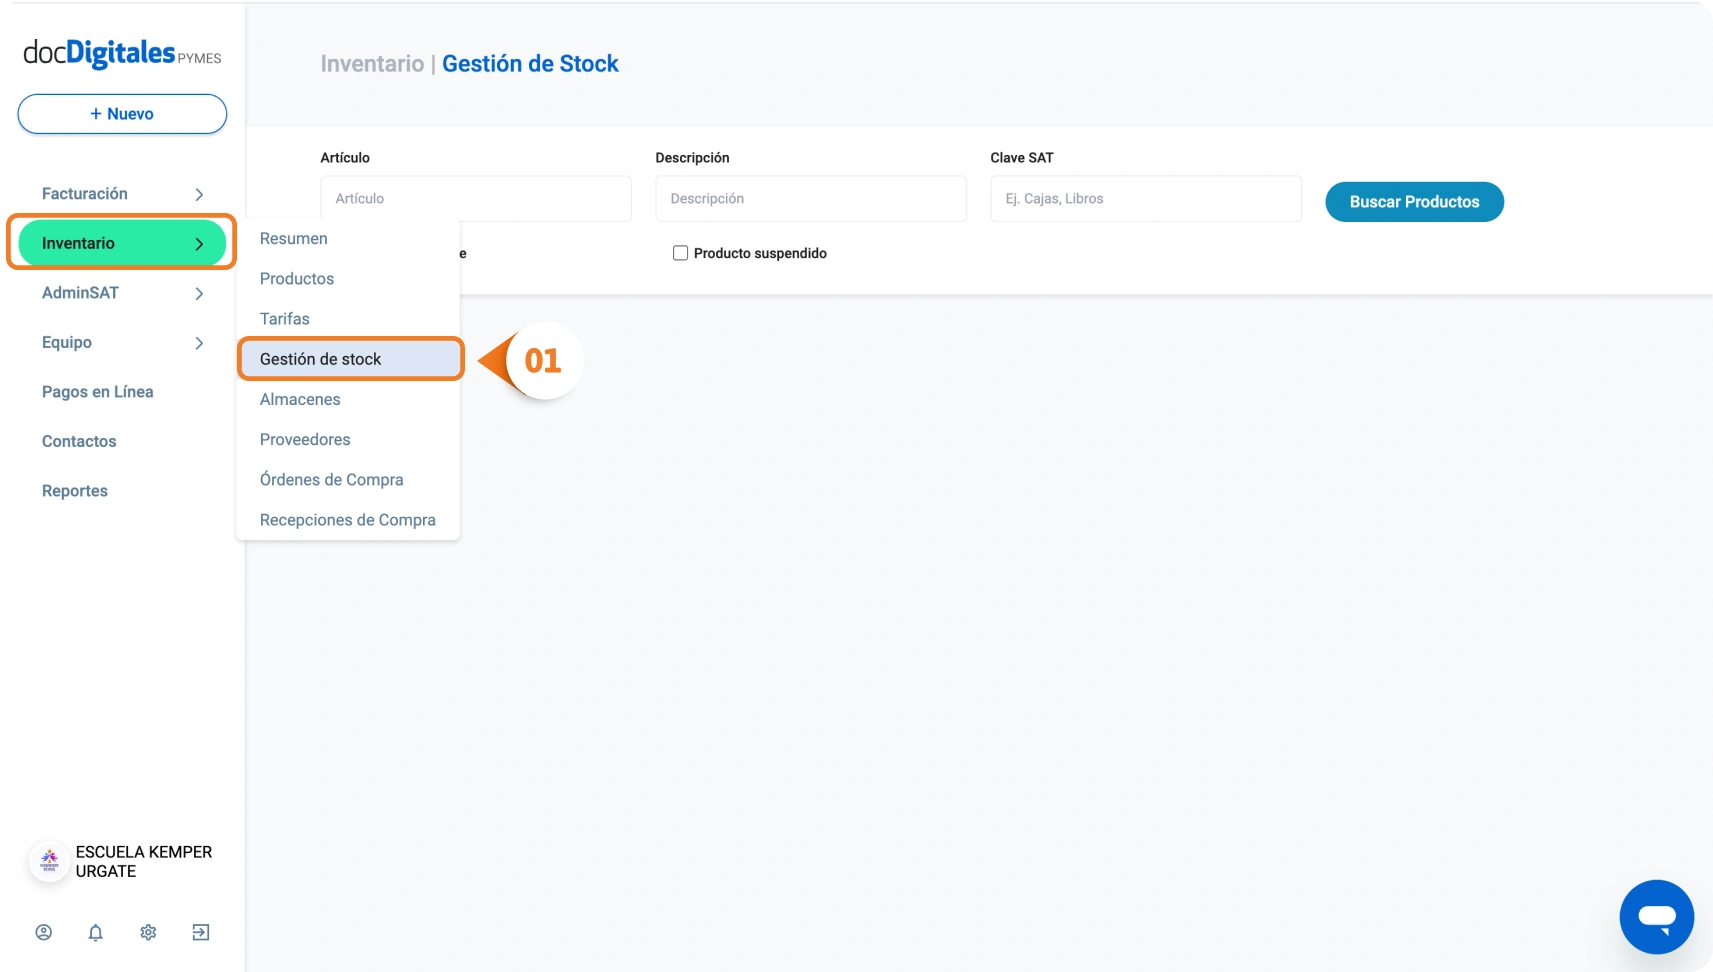
Task: Click the + Nuevo button
Action: tap(122, 114)
